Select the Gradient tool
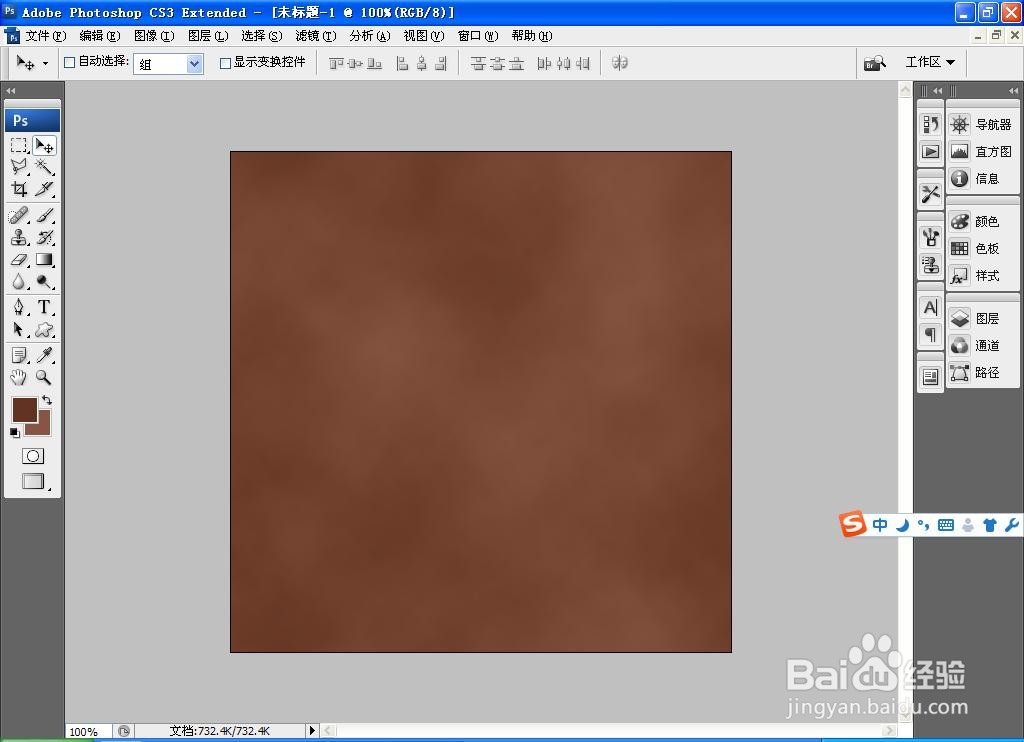The width and height of the screenshot is (1024, 742). (44, 259)
